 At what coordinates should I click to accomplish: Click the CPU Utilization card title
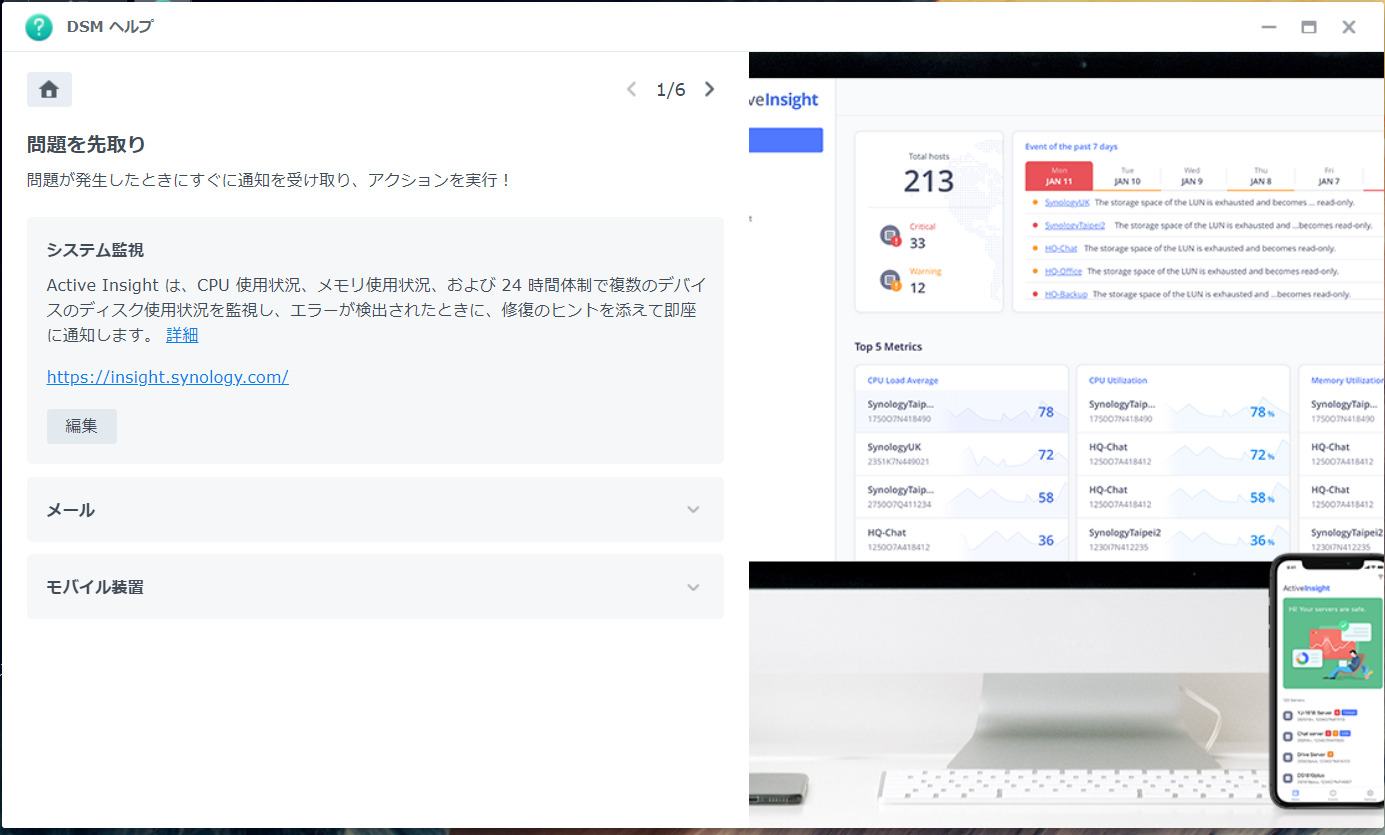pyautogui.click(x=1118, y=381)
